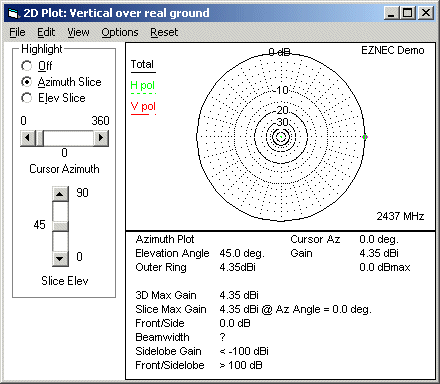Viewport: 440px width, 384px height.
Task: Click the up arrow of Slice Elev scrollbar
Action: coord(60,194)
